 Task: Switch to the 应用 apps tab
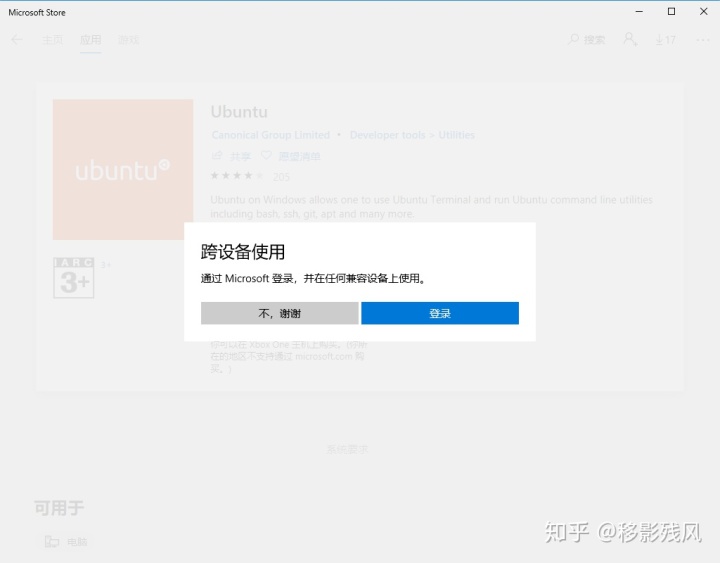(x=90, y=40)
